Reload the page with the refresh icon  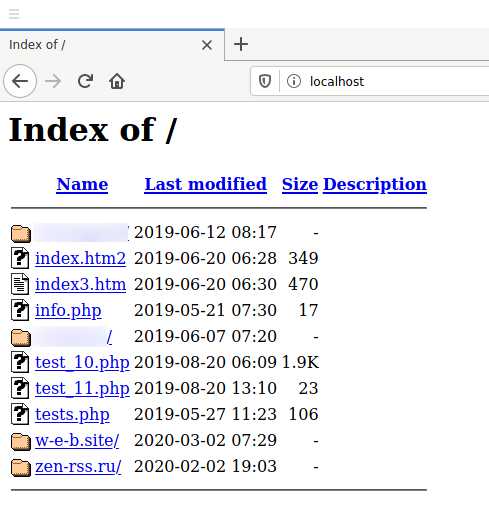tap(85, 81)
